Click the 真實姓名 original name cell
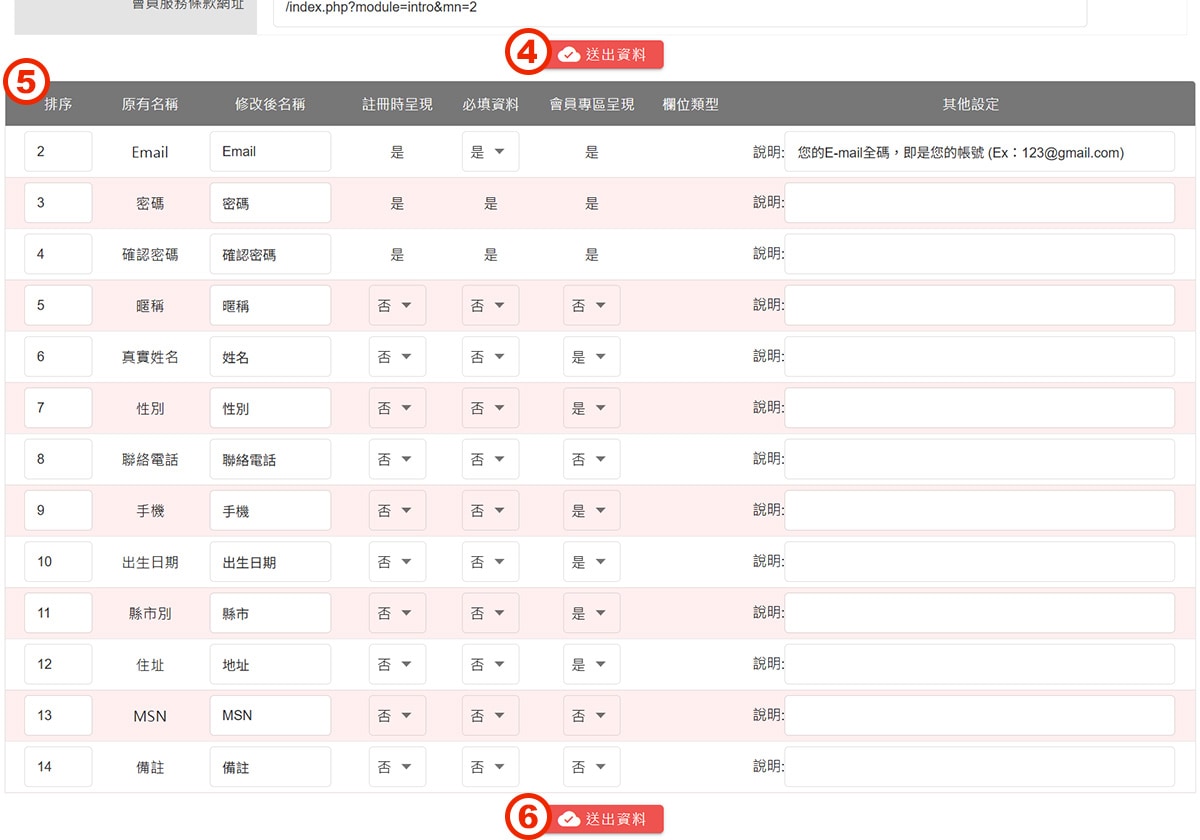Screen dimensions: 1200x840 pyautogui.click(x=150, y=357)
